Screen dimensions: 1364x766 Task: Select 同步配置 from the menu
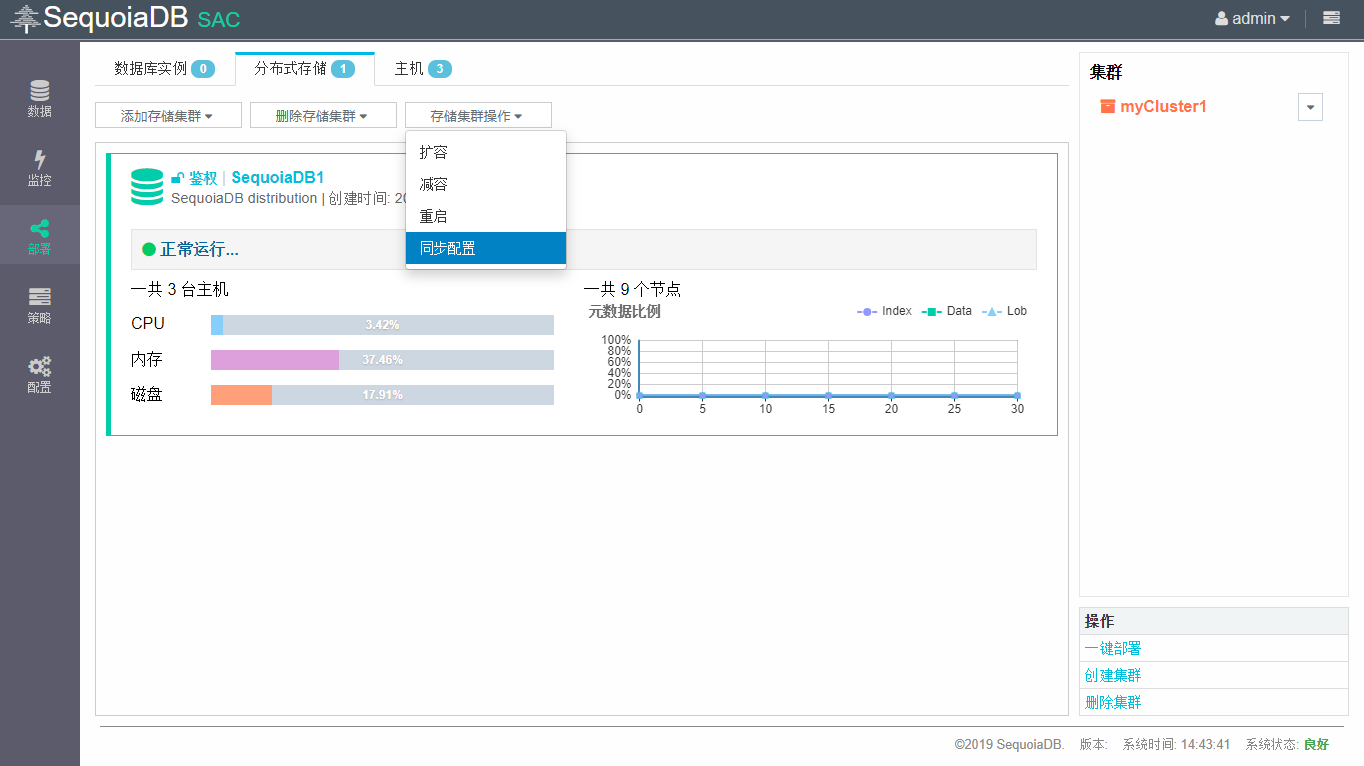486,248
